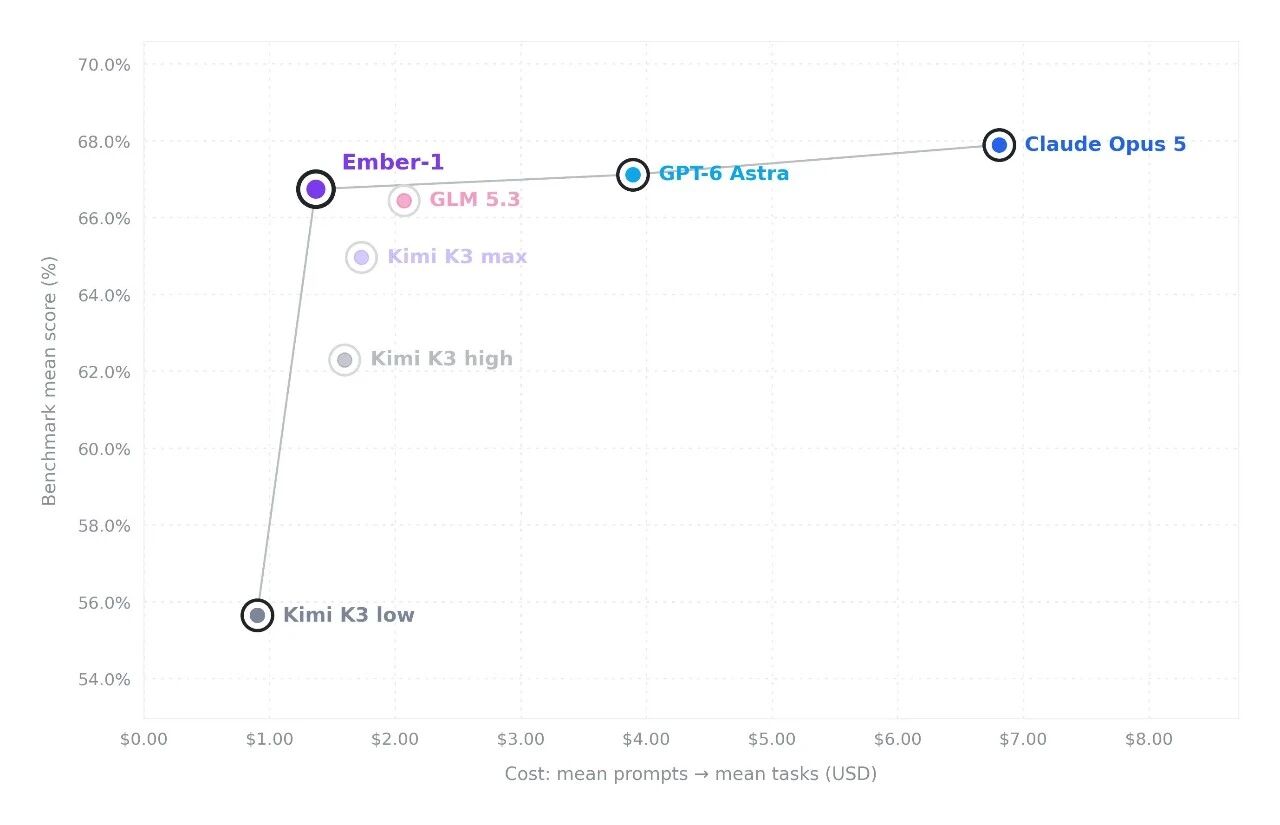This screenshot has width=1280, height=825.
Task: Select the Kimi K3 high data point
Action: point(345,360)
